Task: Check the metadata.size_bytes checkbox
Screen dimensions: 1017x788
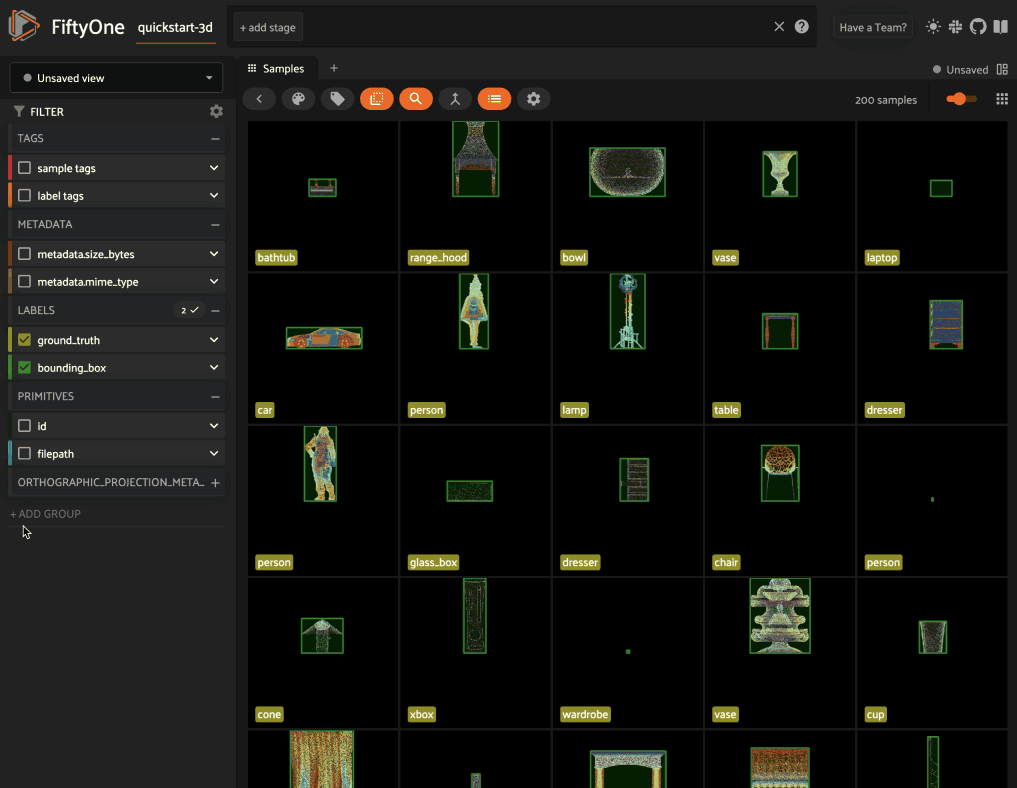Action: coord(25,254)
